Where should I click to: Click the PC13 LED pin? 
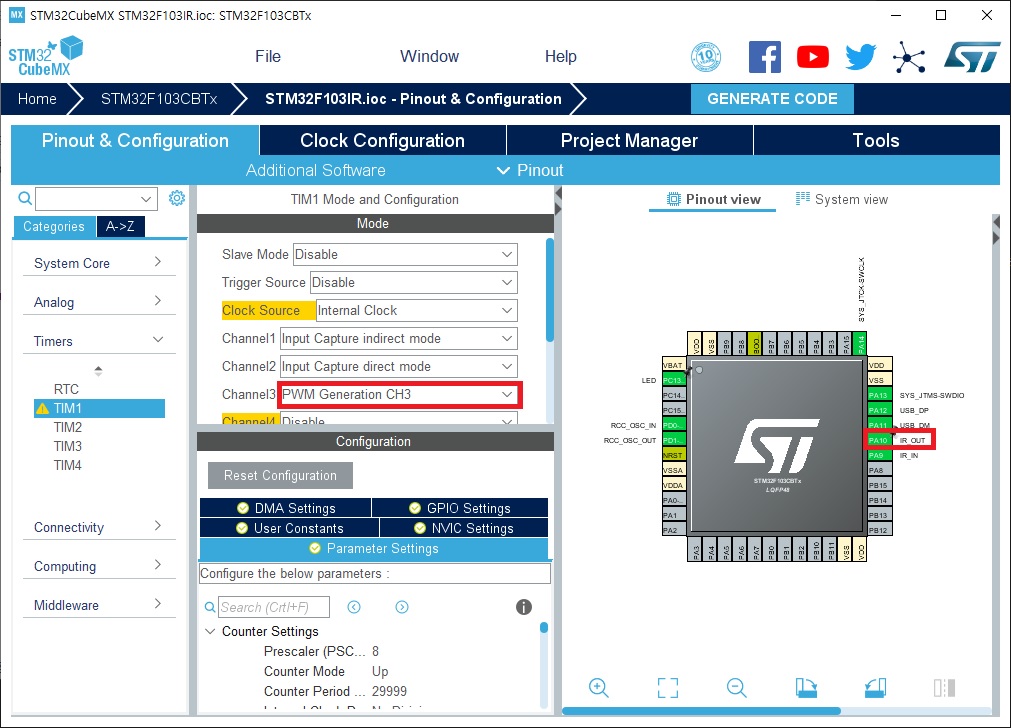(673, 380)
